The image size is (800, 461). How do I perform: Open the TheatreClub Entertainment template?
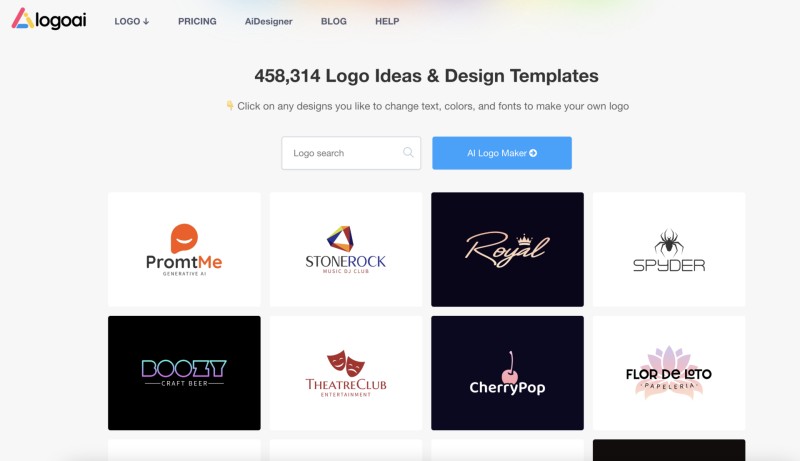point(346,373)
